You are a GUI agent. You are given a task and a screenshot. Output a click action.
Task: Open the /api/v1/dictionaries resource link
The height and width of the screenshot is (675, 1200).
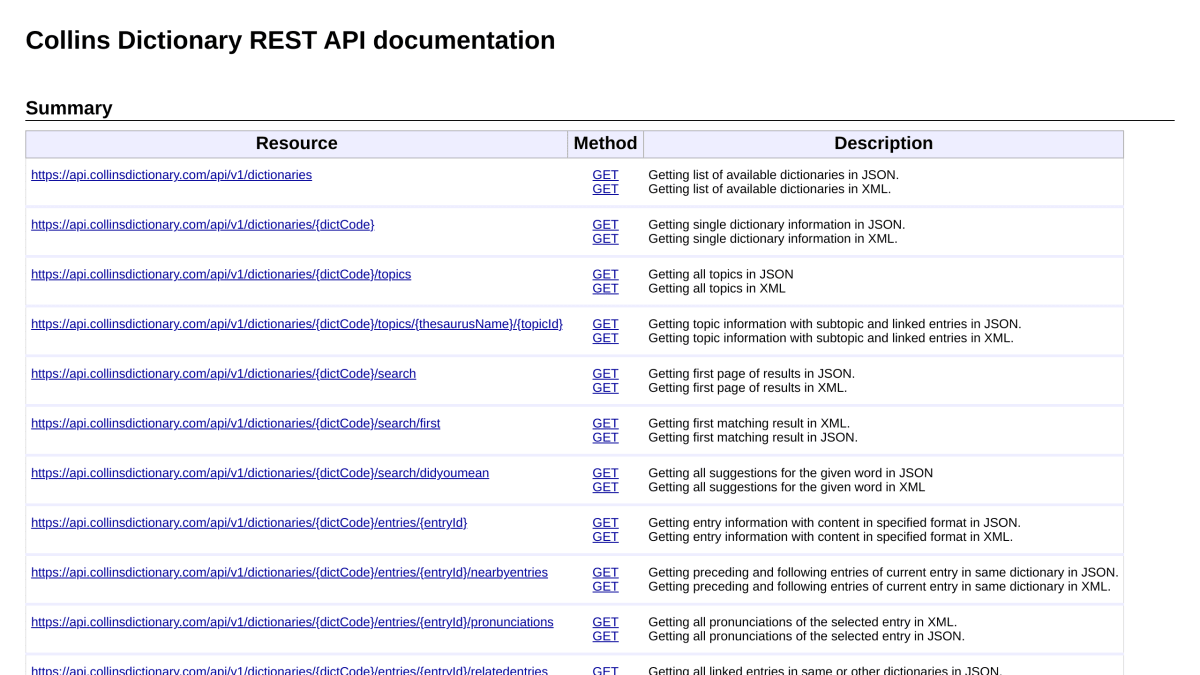point(171,175)
